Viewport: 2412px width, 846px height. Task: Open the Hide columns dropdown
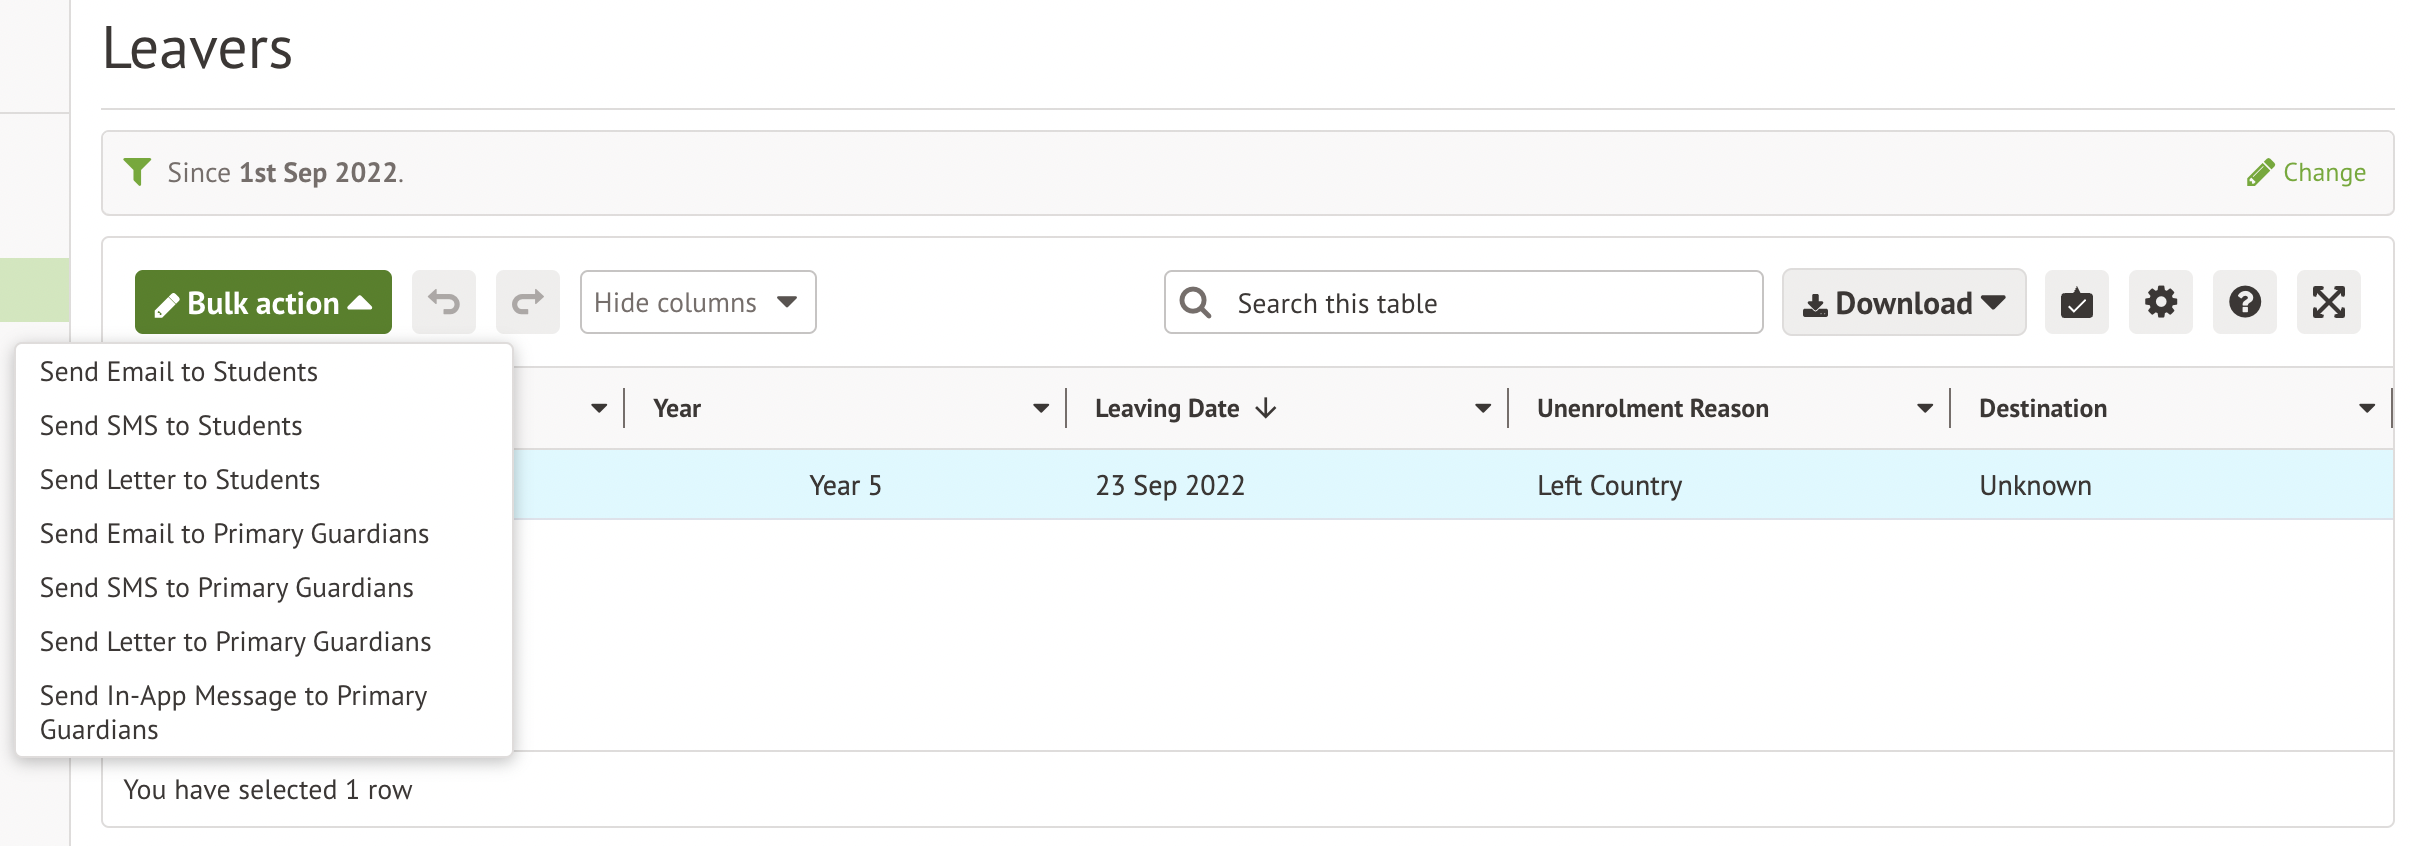(x=697, y=302)
